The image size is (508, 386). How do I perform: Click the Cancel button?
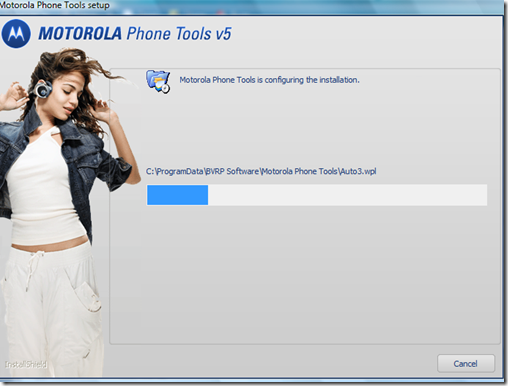point(466,363)
